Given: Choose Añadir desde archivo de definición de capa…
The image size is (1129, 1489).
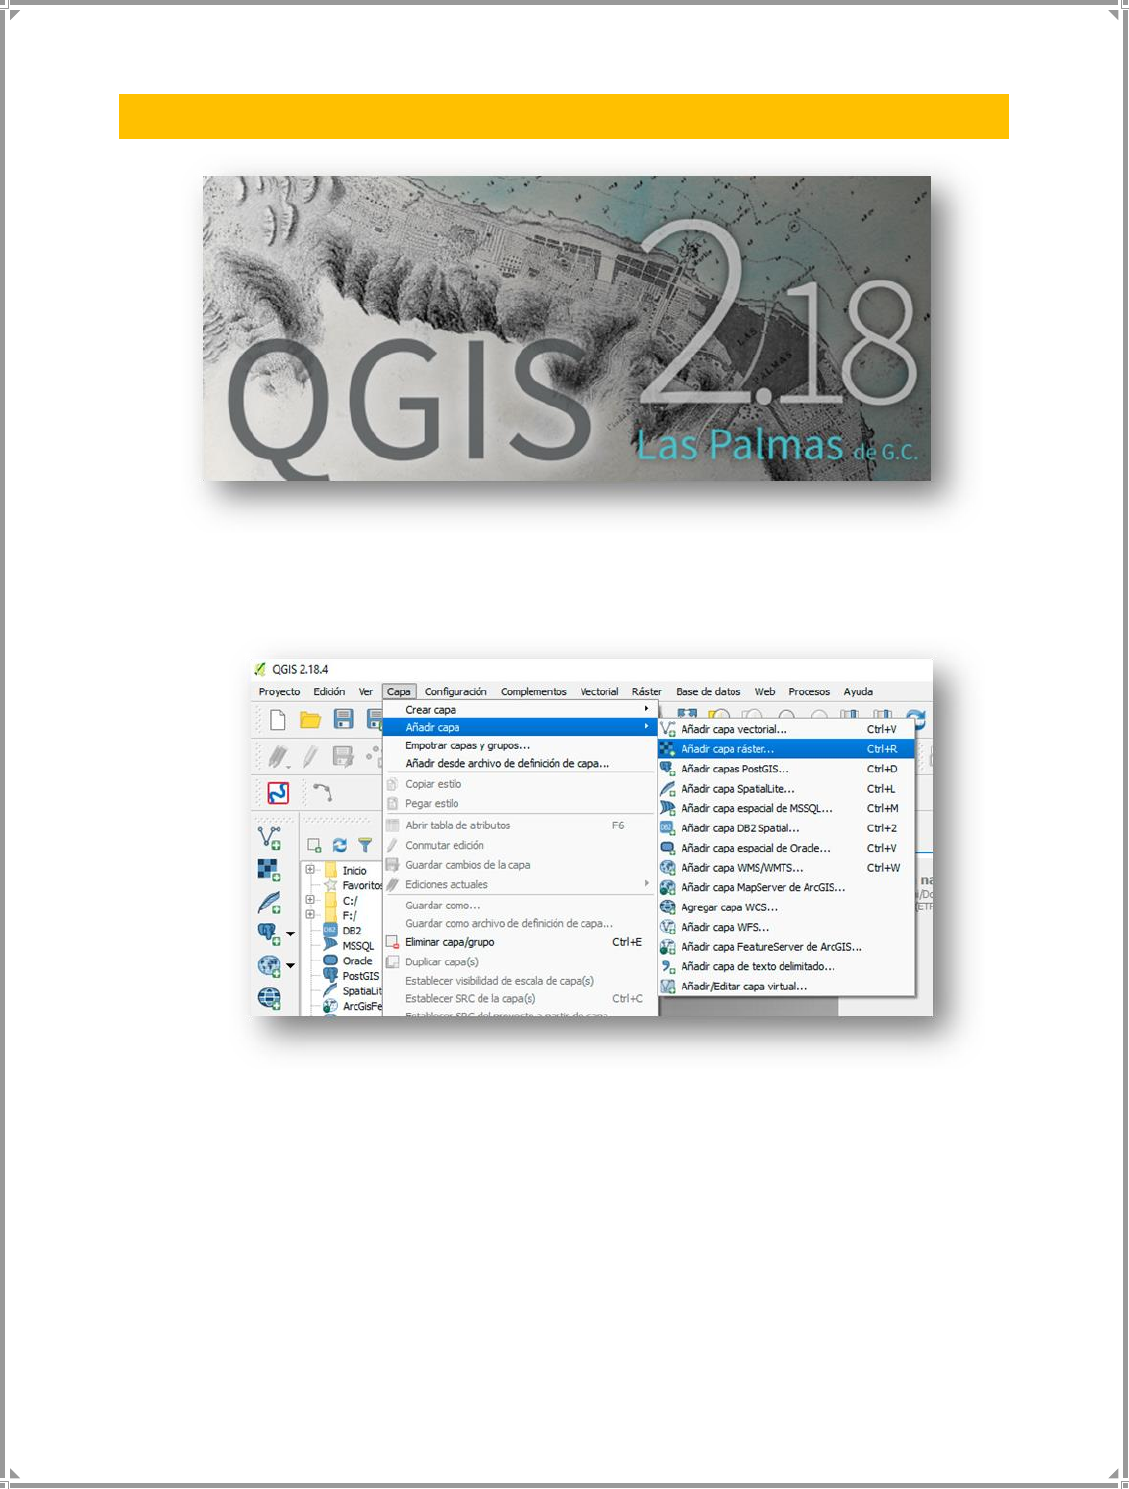Looking at the screenshot, I should (x=520, y=764).
